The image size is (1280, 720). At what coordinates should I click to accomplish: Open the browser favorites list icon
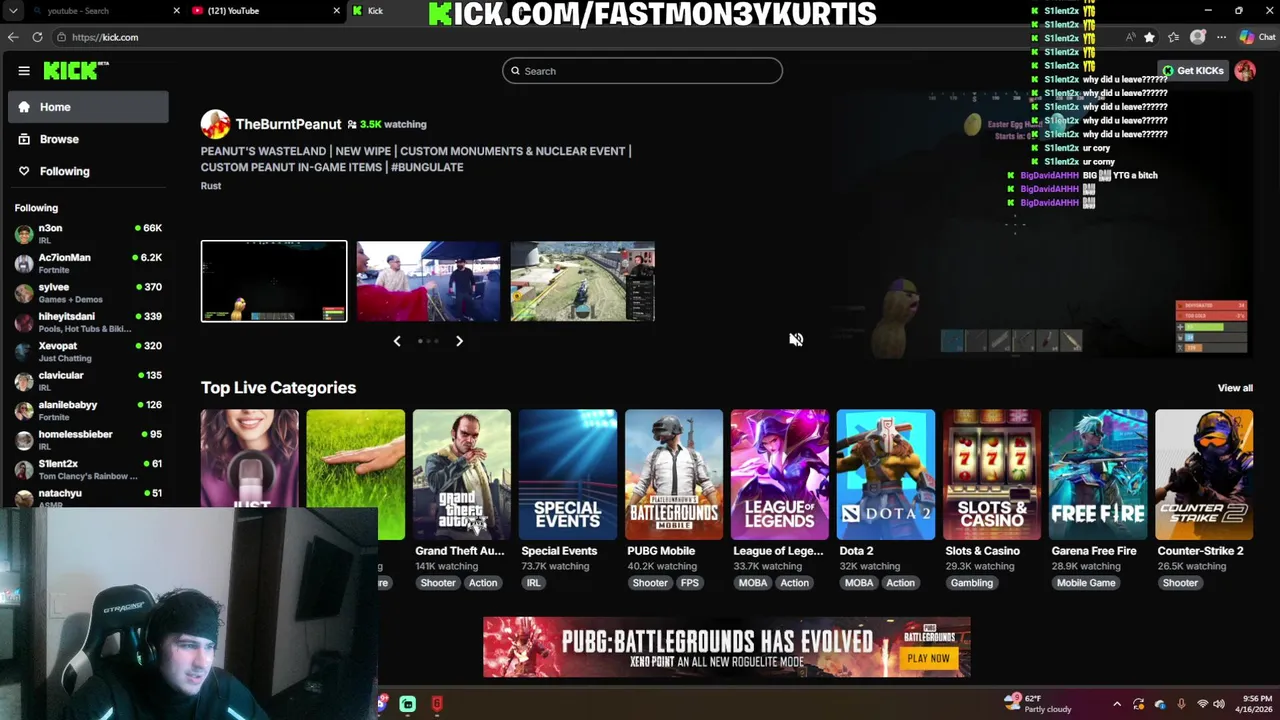pos(1173,37)
